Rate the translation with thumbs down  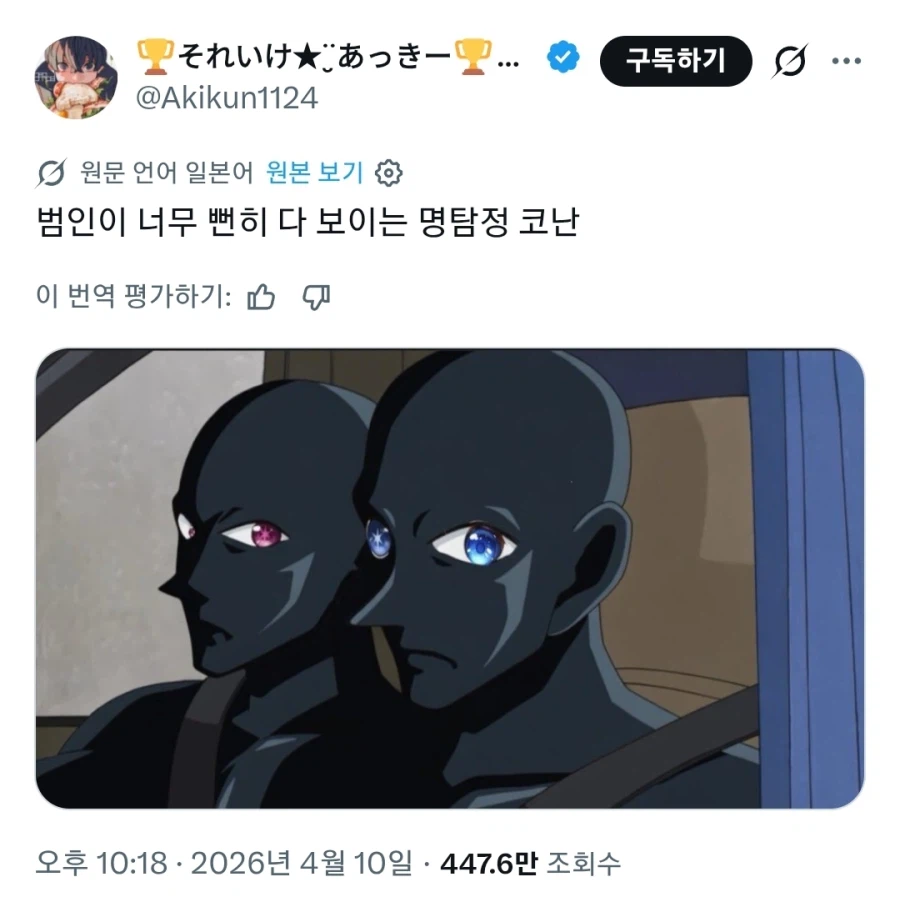pyautogui.click(x=316, y=298)
